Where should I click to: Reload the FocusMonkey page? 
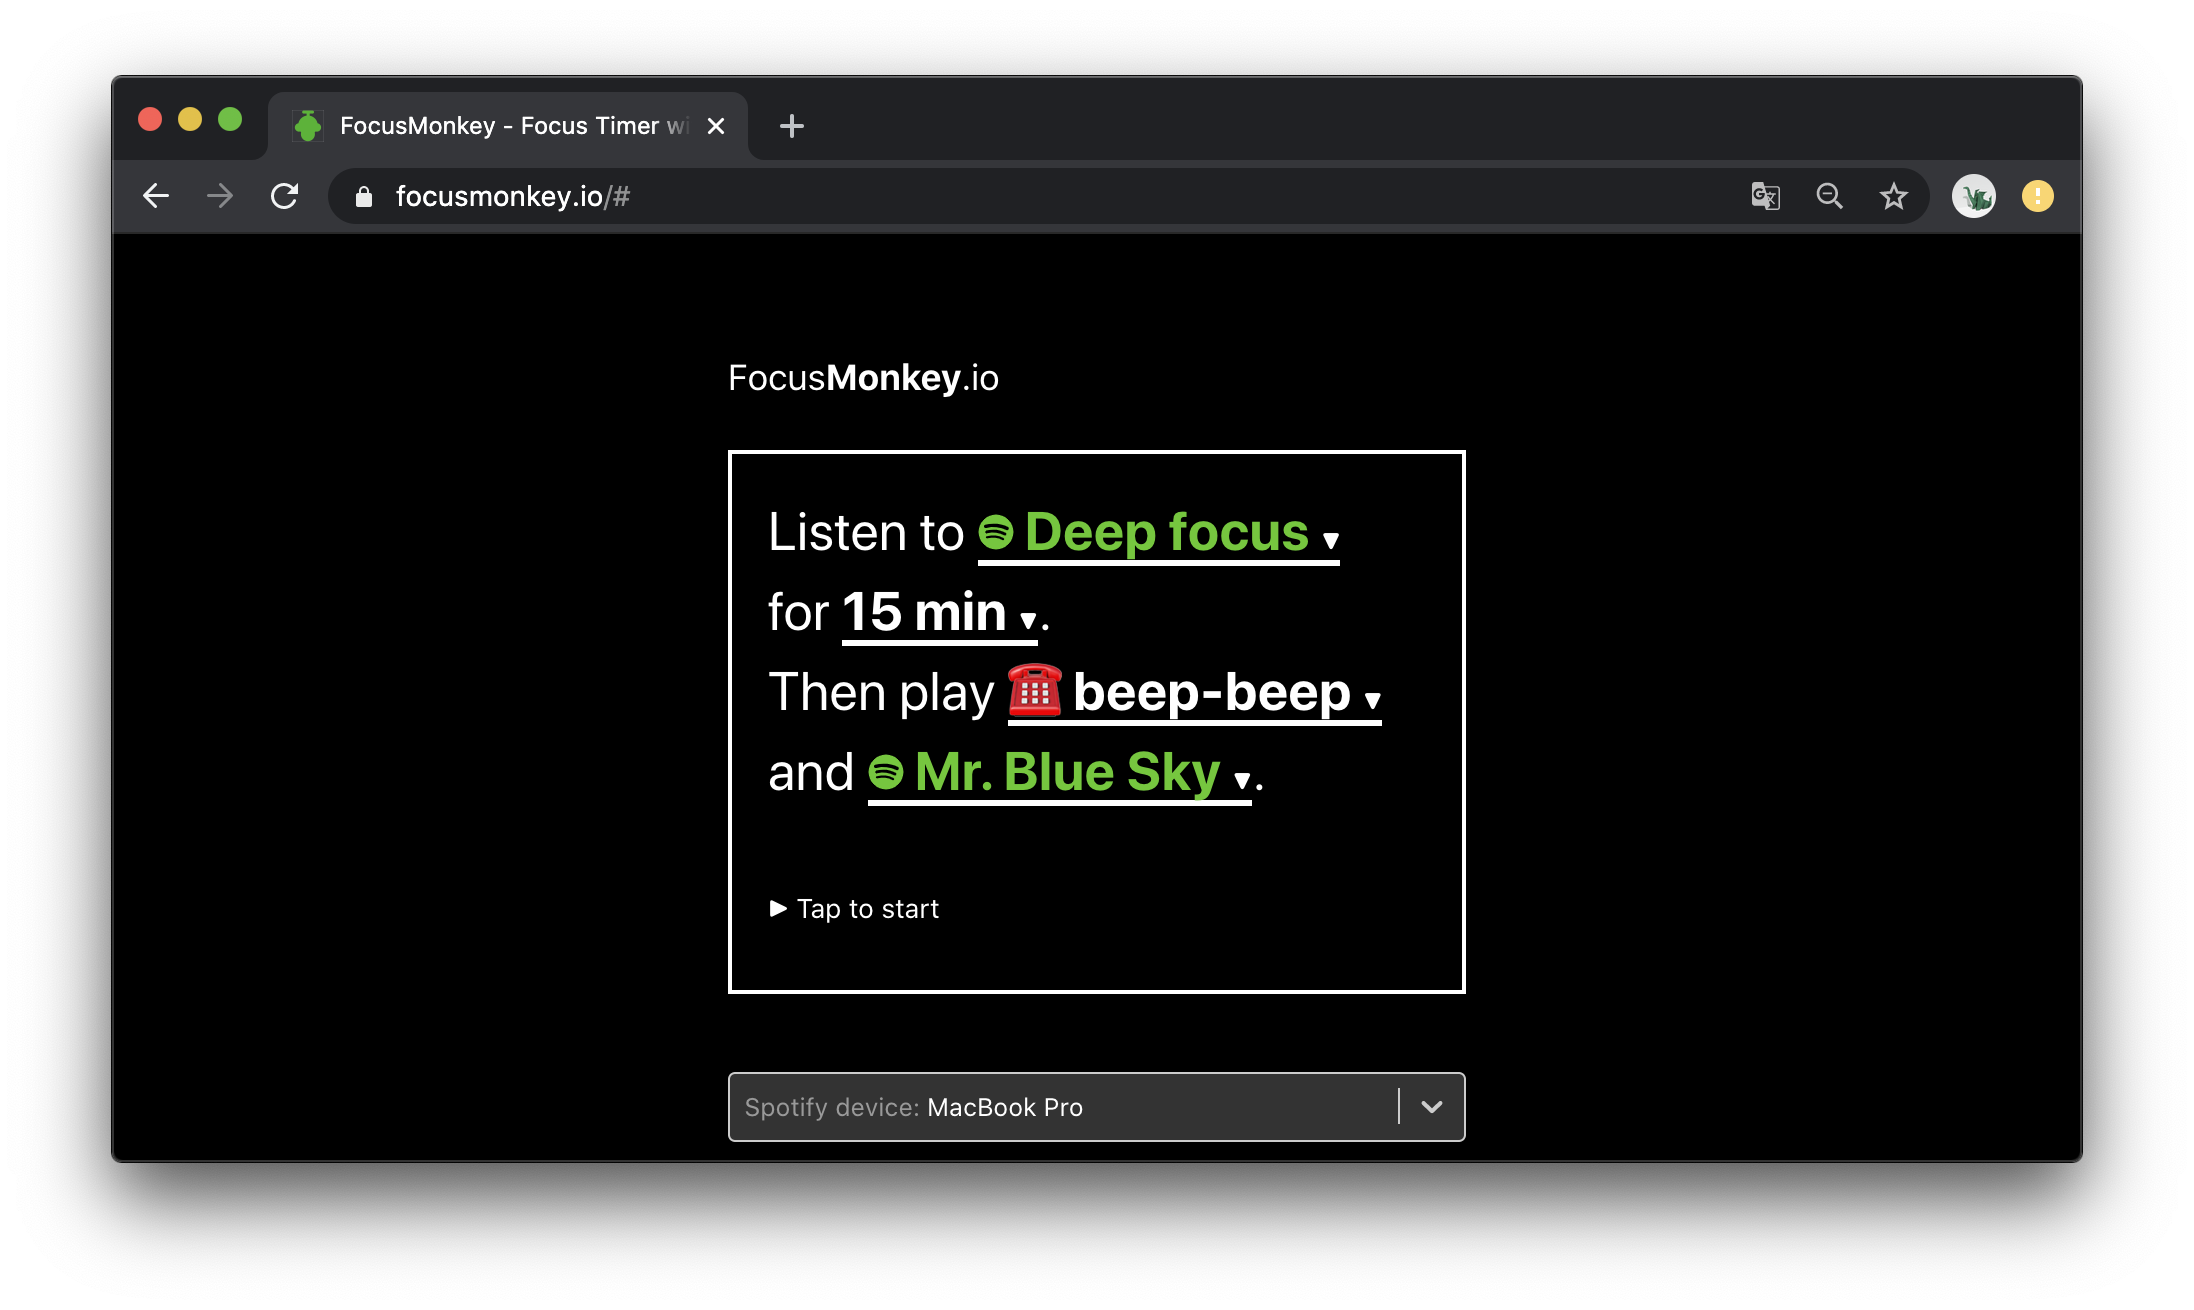pos(285,196)
